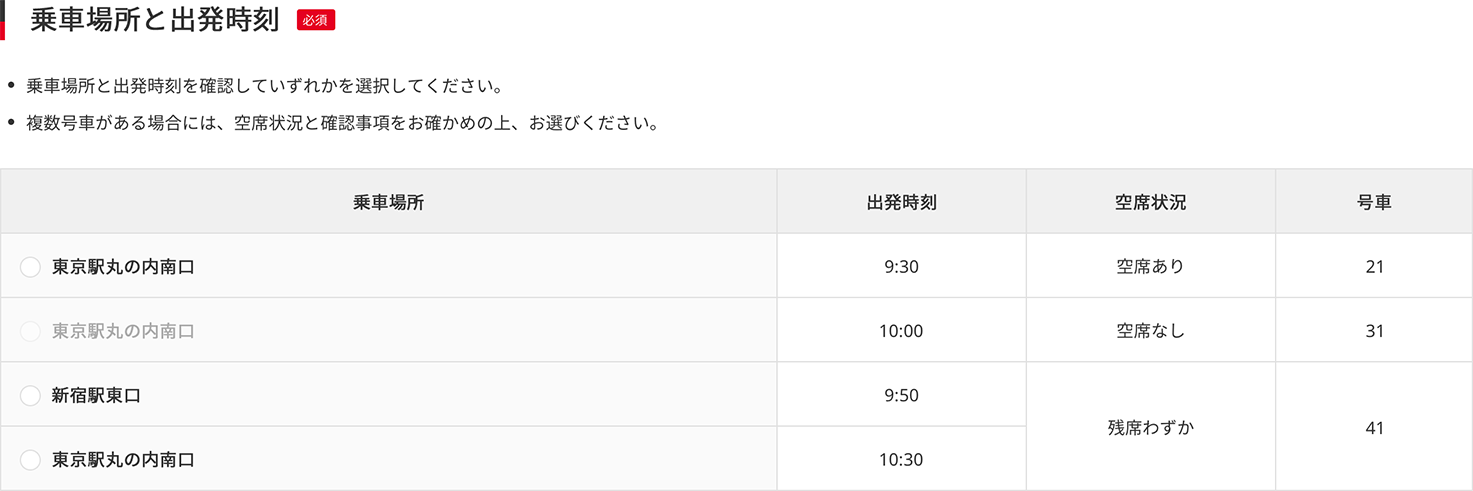
Task: Select the 新宿駅東口 radio button
Action: [30, 396]
